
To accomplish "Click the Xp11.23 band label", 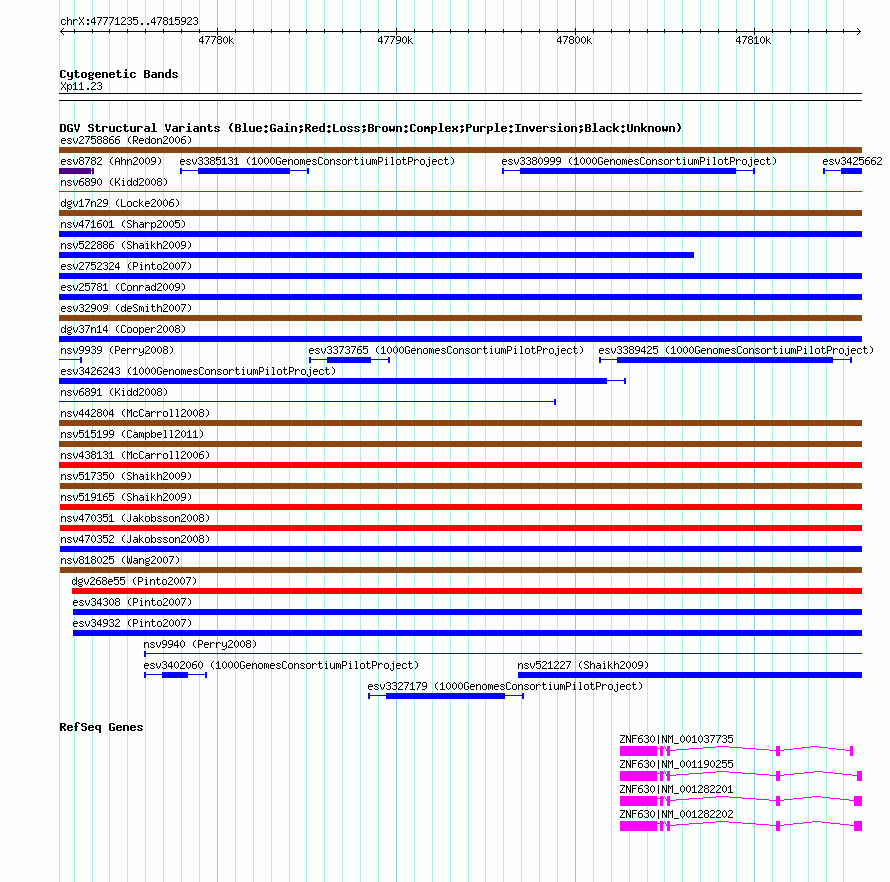I will tap(81, 86).
